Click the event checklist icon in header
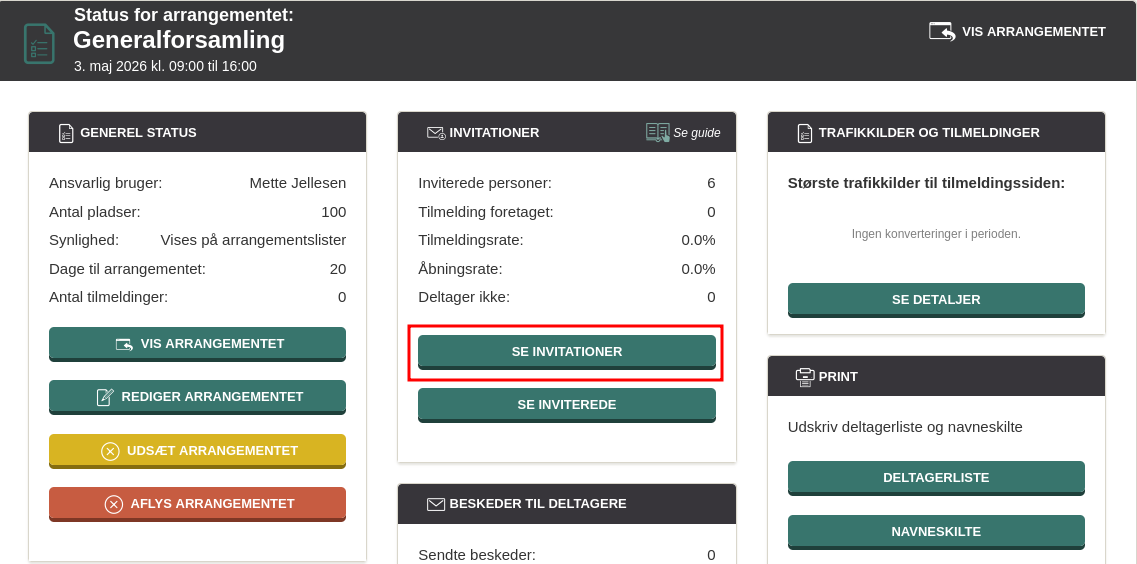The image size is (1137, 564). (x=39, y=43)
